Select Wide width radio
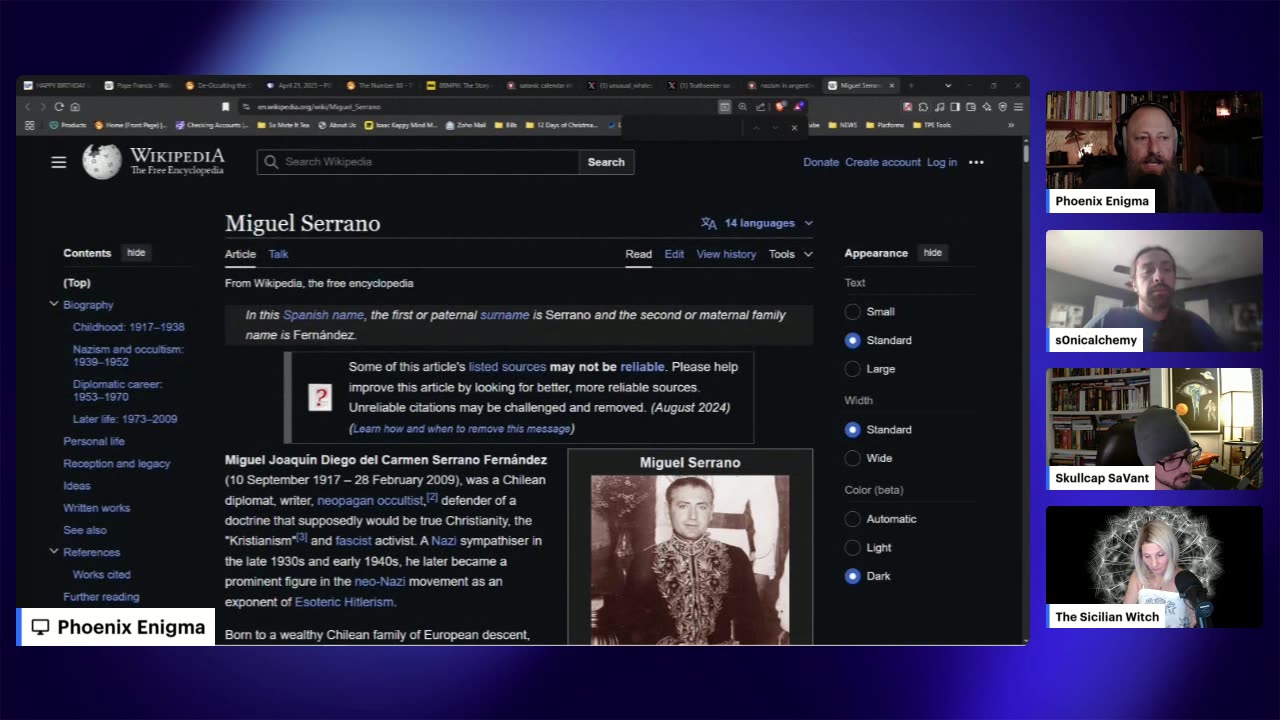This screenshot has width=1280, height=720. [x=852, y=458]
